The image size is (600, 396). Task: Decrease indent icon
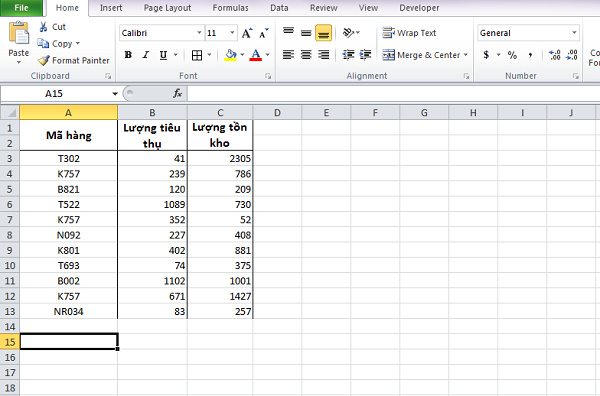pos(348,55)
